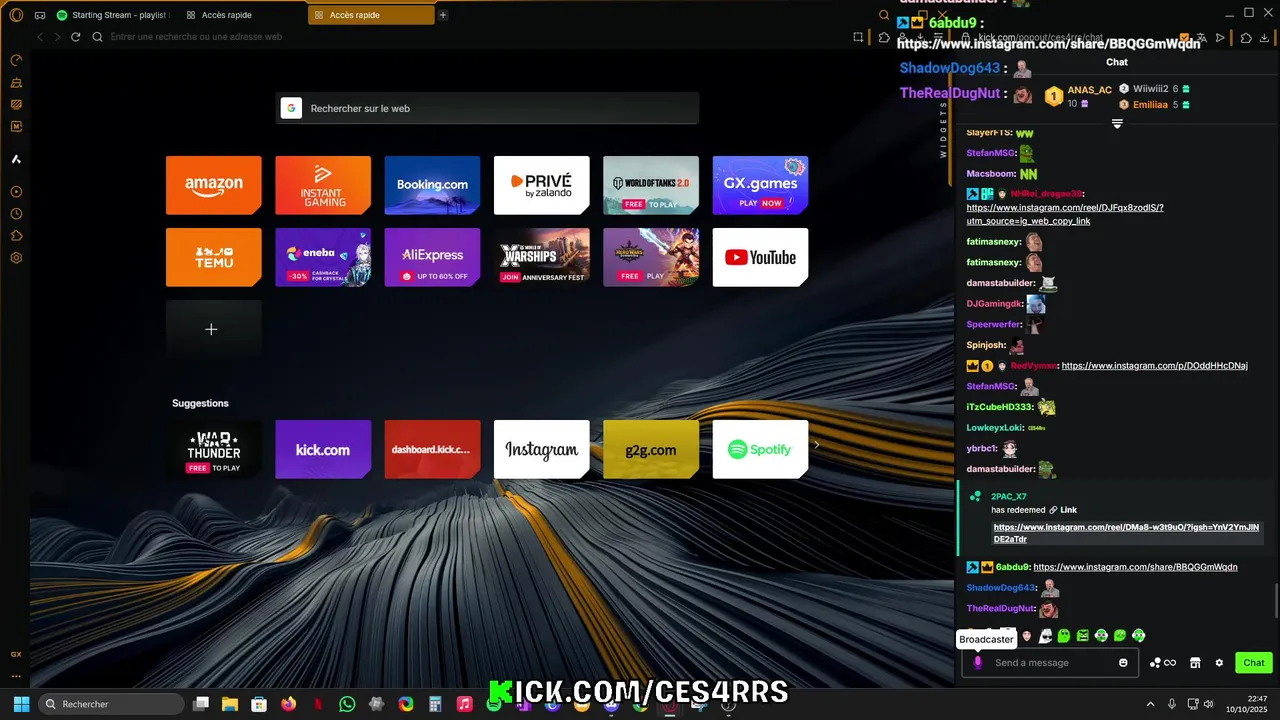Open the sidebar history clock icon
Viewport: 1280px width, 720px height.
tap(16, 214)
